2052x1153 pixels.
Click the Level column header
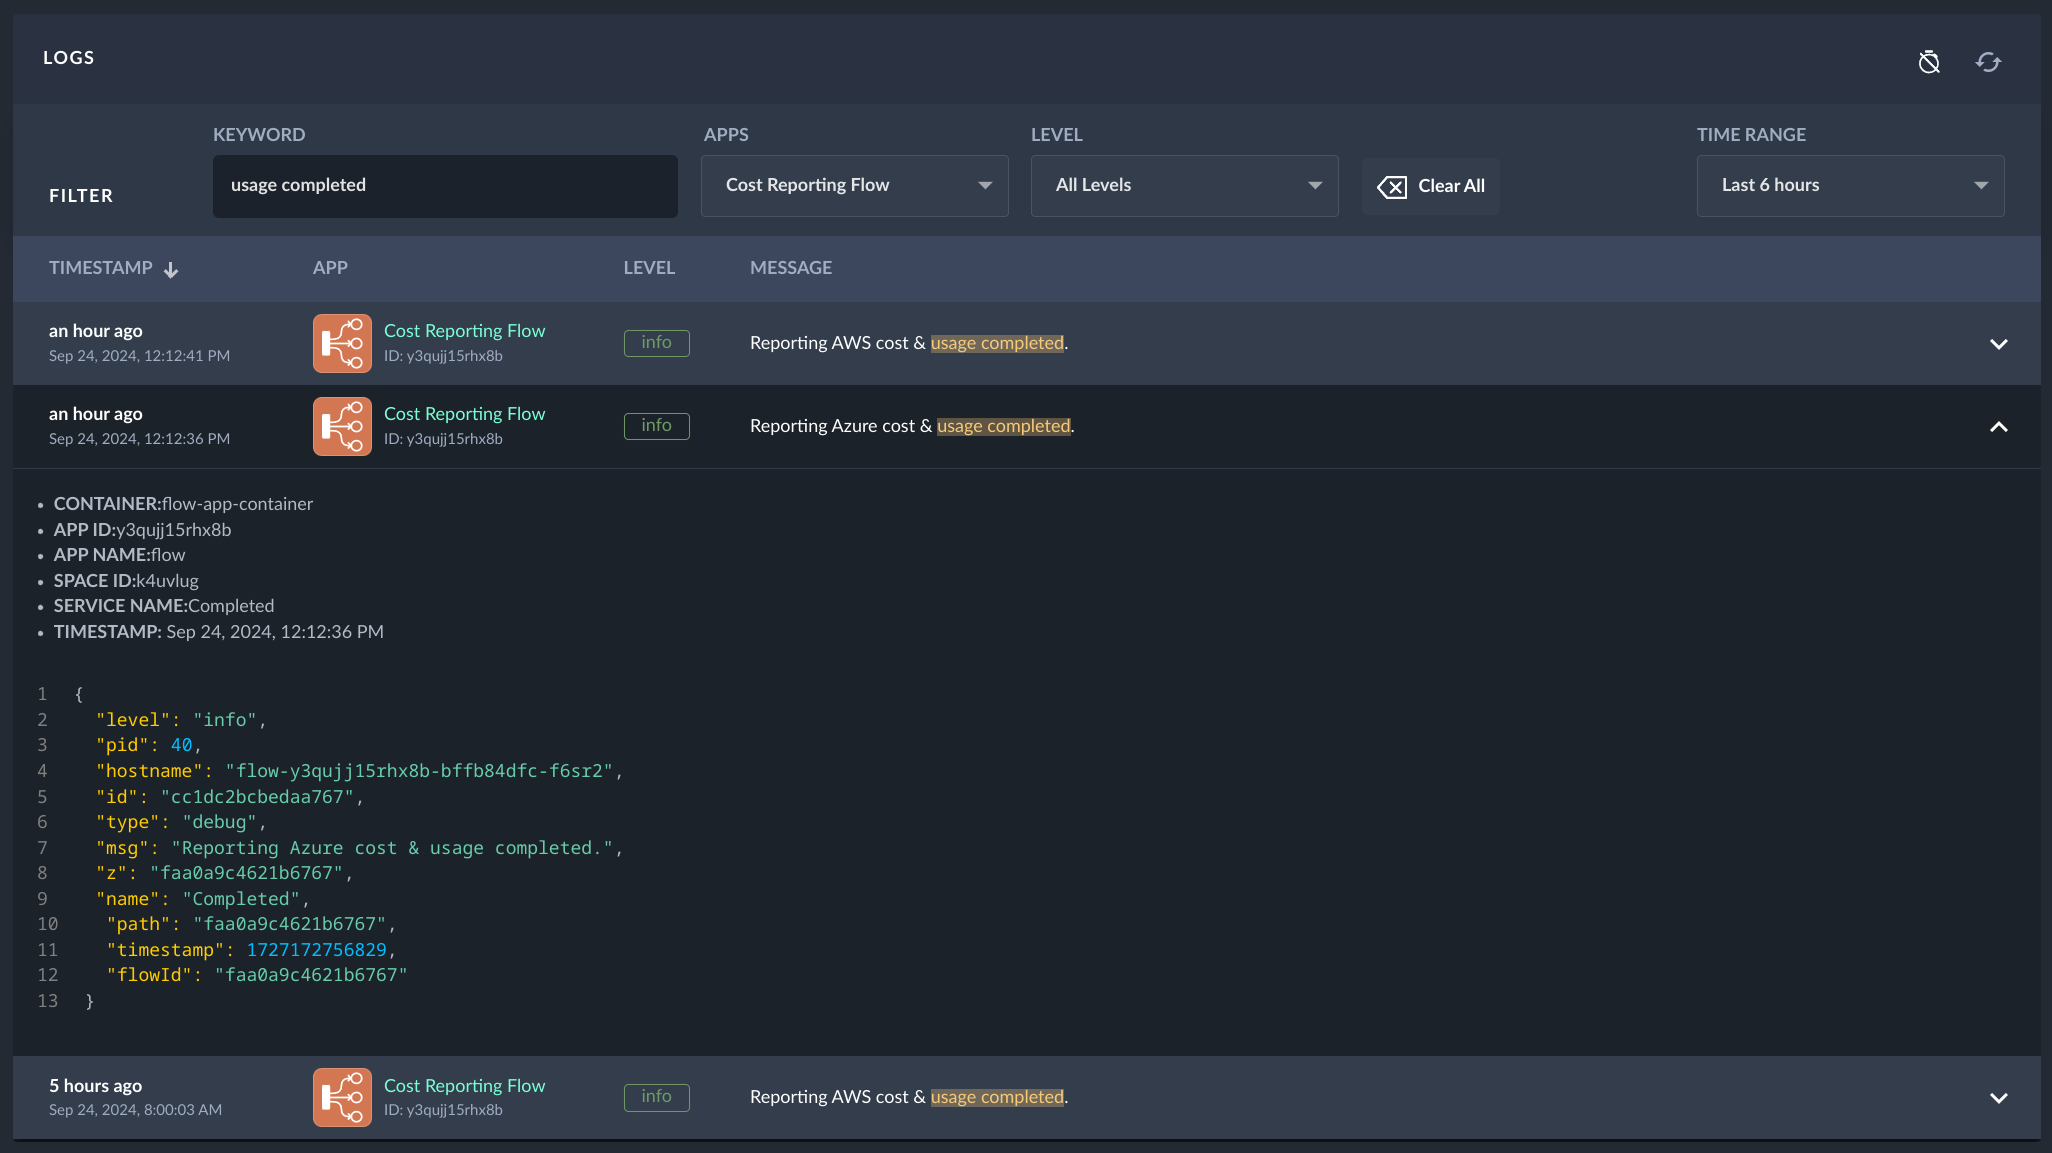point(649,268)
